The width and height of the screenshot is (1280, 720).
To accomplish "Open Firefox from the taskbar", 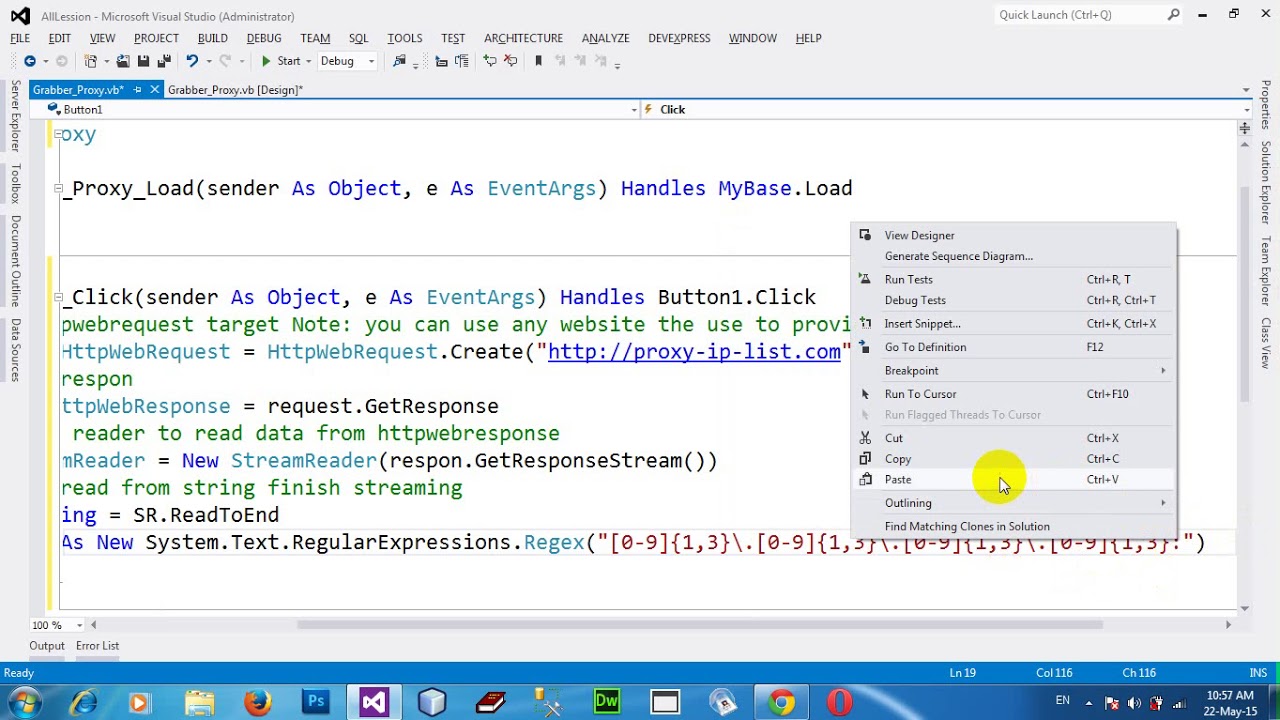I will (x=257, y=702).
